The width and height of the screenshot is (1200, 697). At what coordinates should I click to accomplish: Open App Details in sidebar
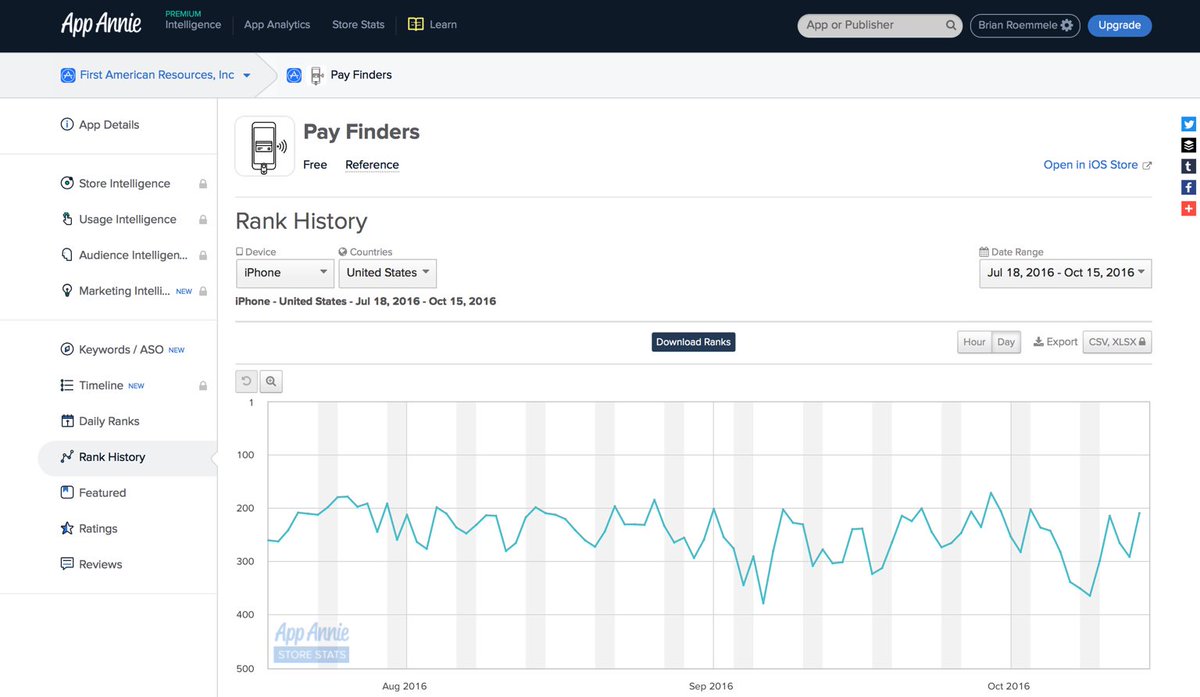tap(109, 125)
